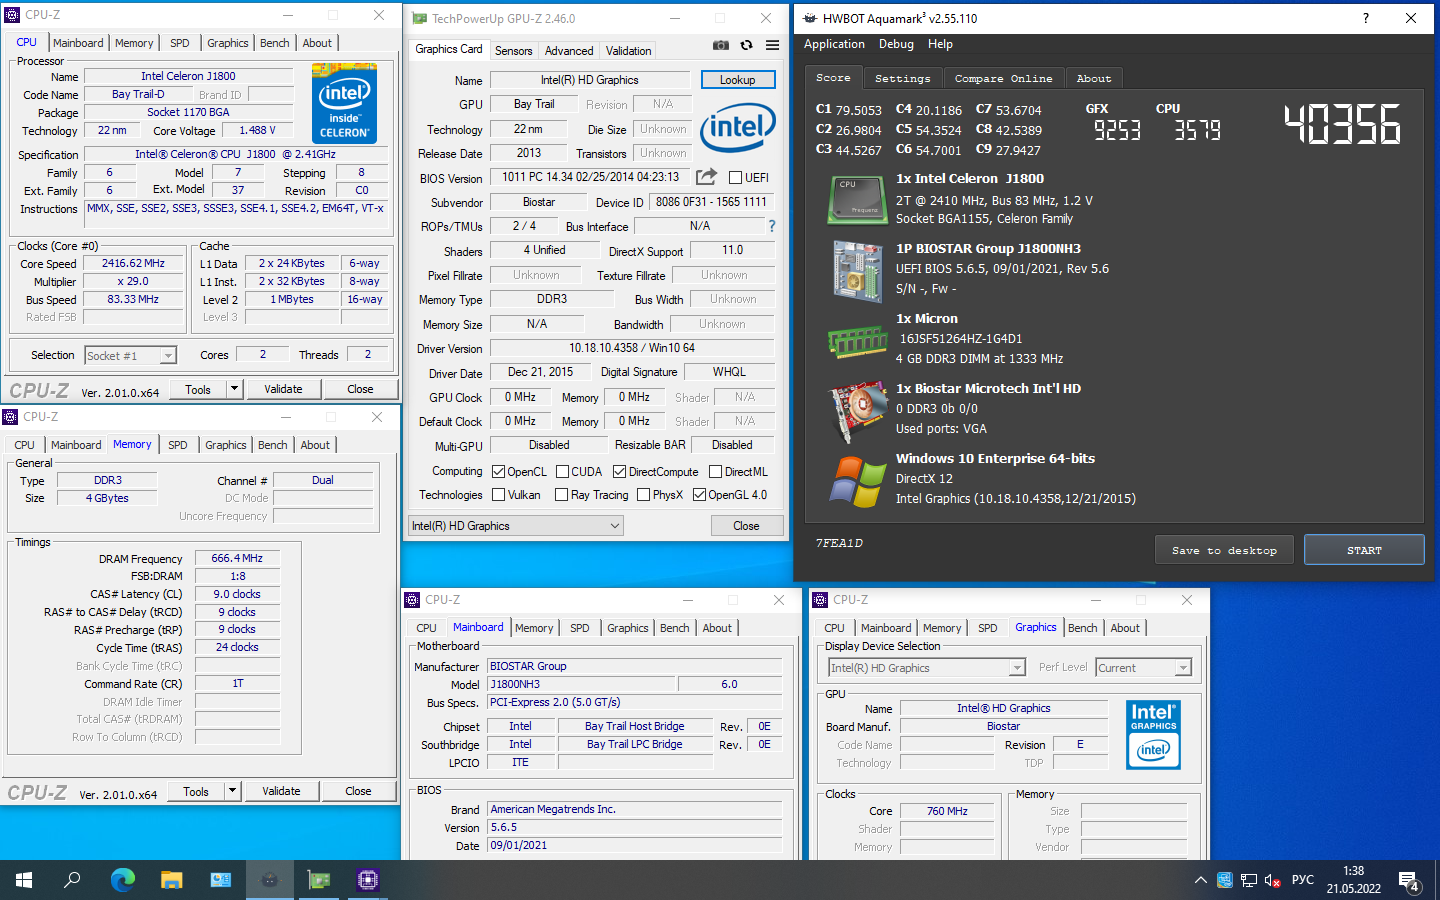Screen dimensions: 1440x900
Task: Click the GPU-Z Close button
Action: tap(746, 526)
